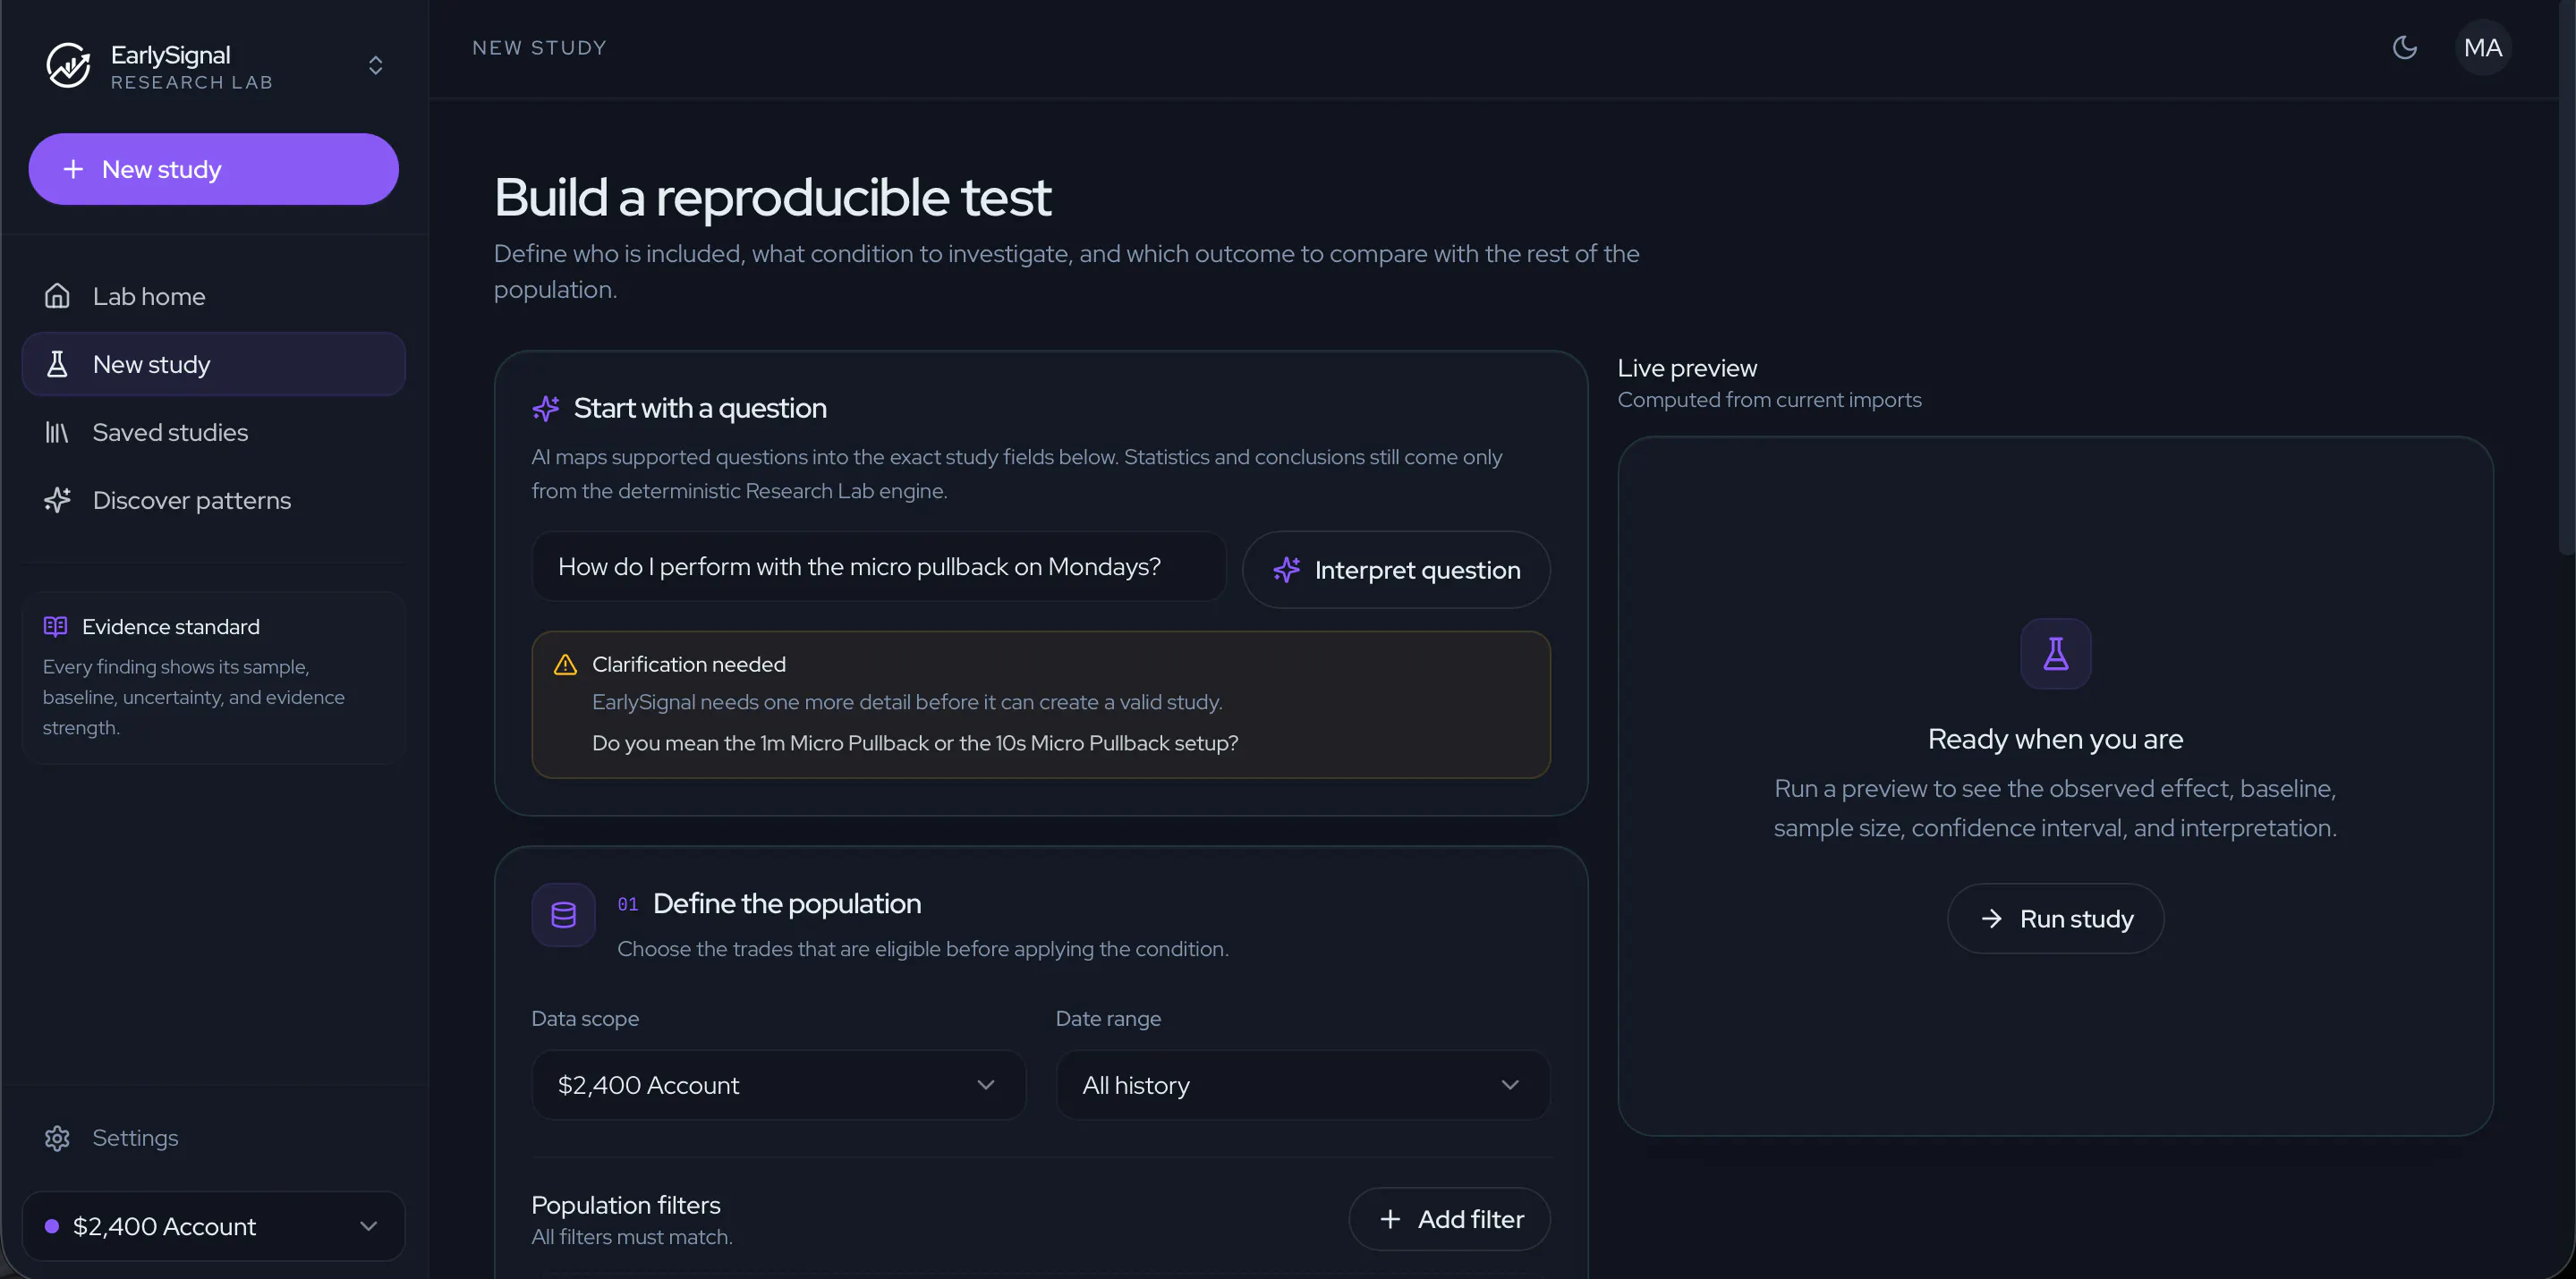The image size is (2576, 1279).
Task: Open the Date range All history dropdown
Action: [1302, 1085]
